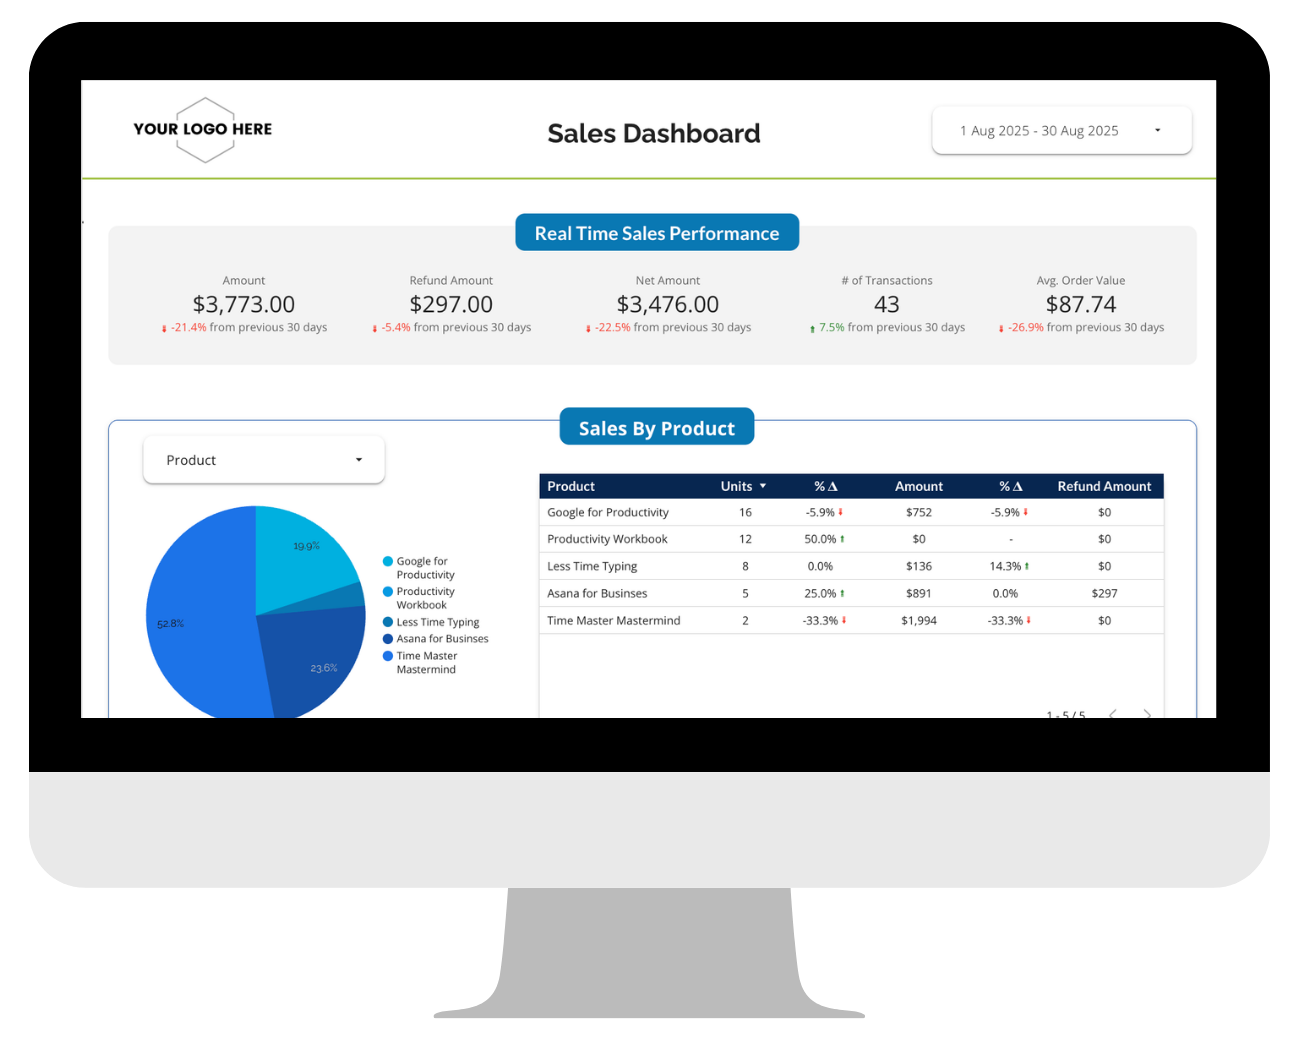This screenshot has width=1298, height=1038.
Task: Select the Time Master Mastermind legend dot
Action: click(388, 656)
